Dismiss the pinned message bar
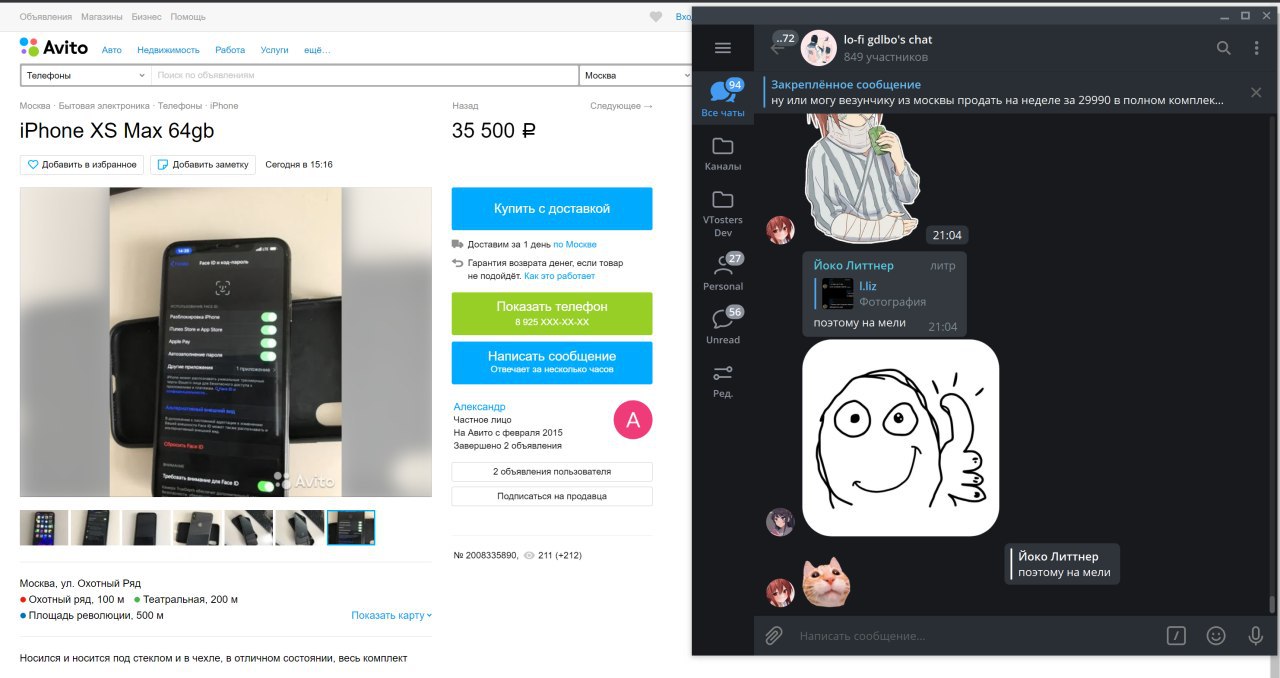The image size is (1280, 678). coord(1256,92)
